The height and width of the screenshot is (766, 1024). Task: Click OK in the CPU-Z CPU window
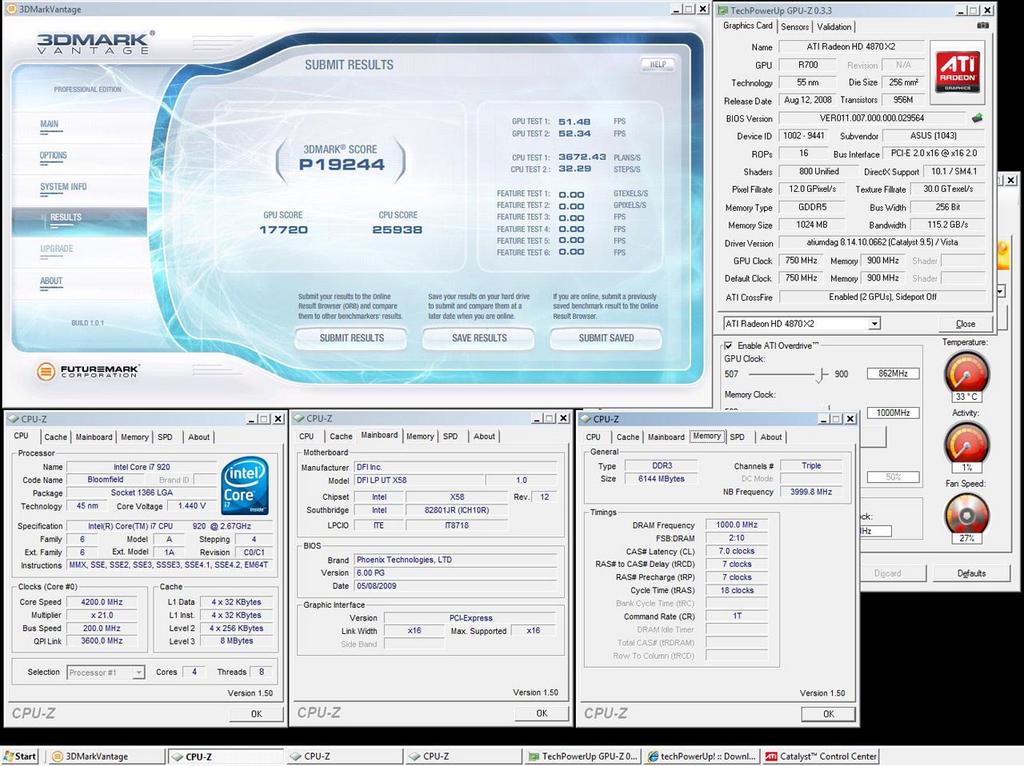coord(257,714)
